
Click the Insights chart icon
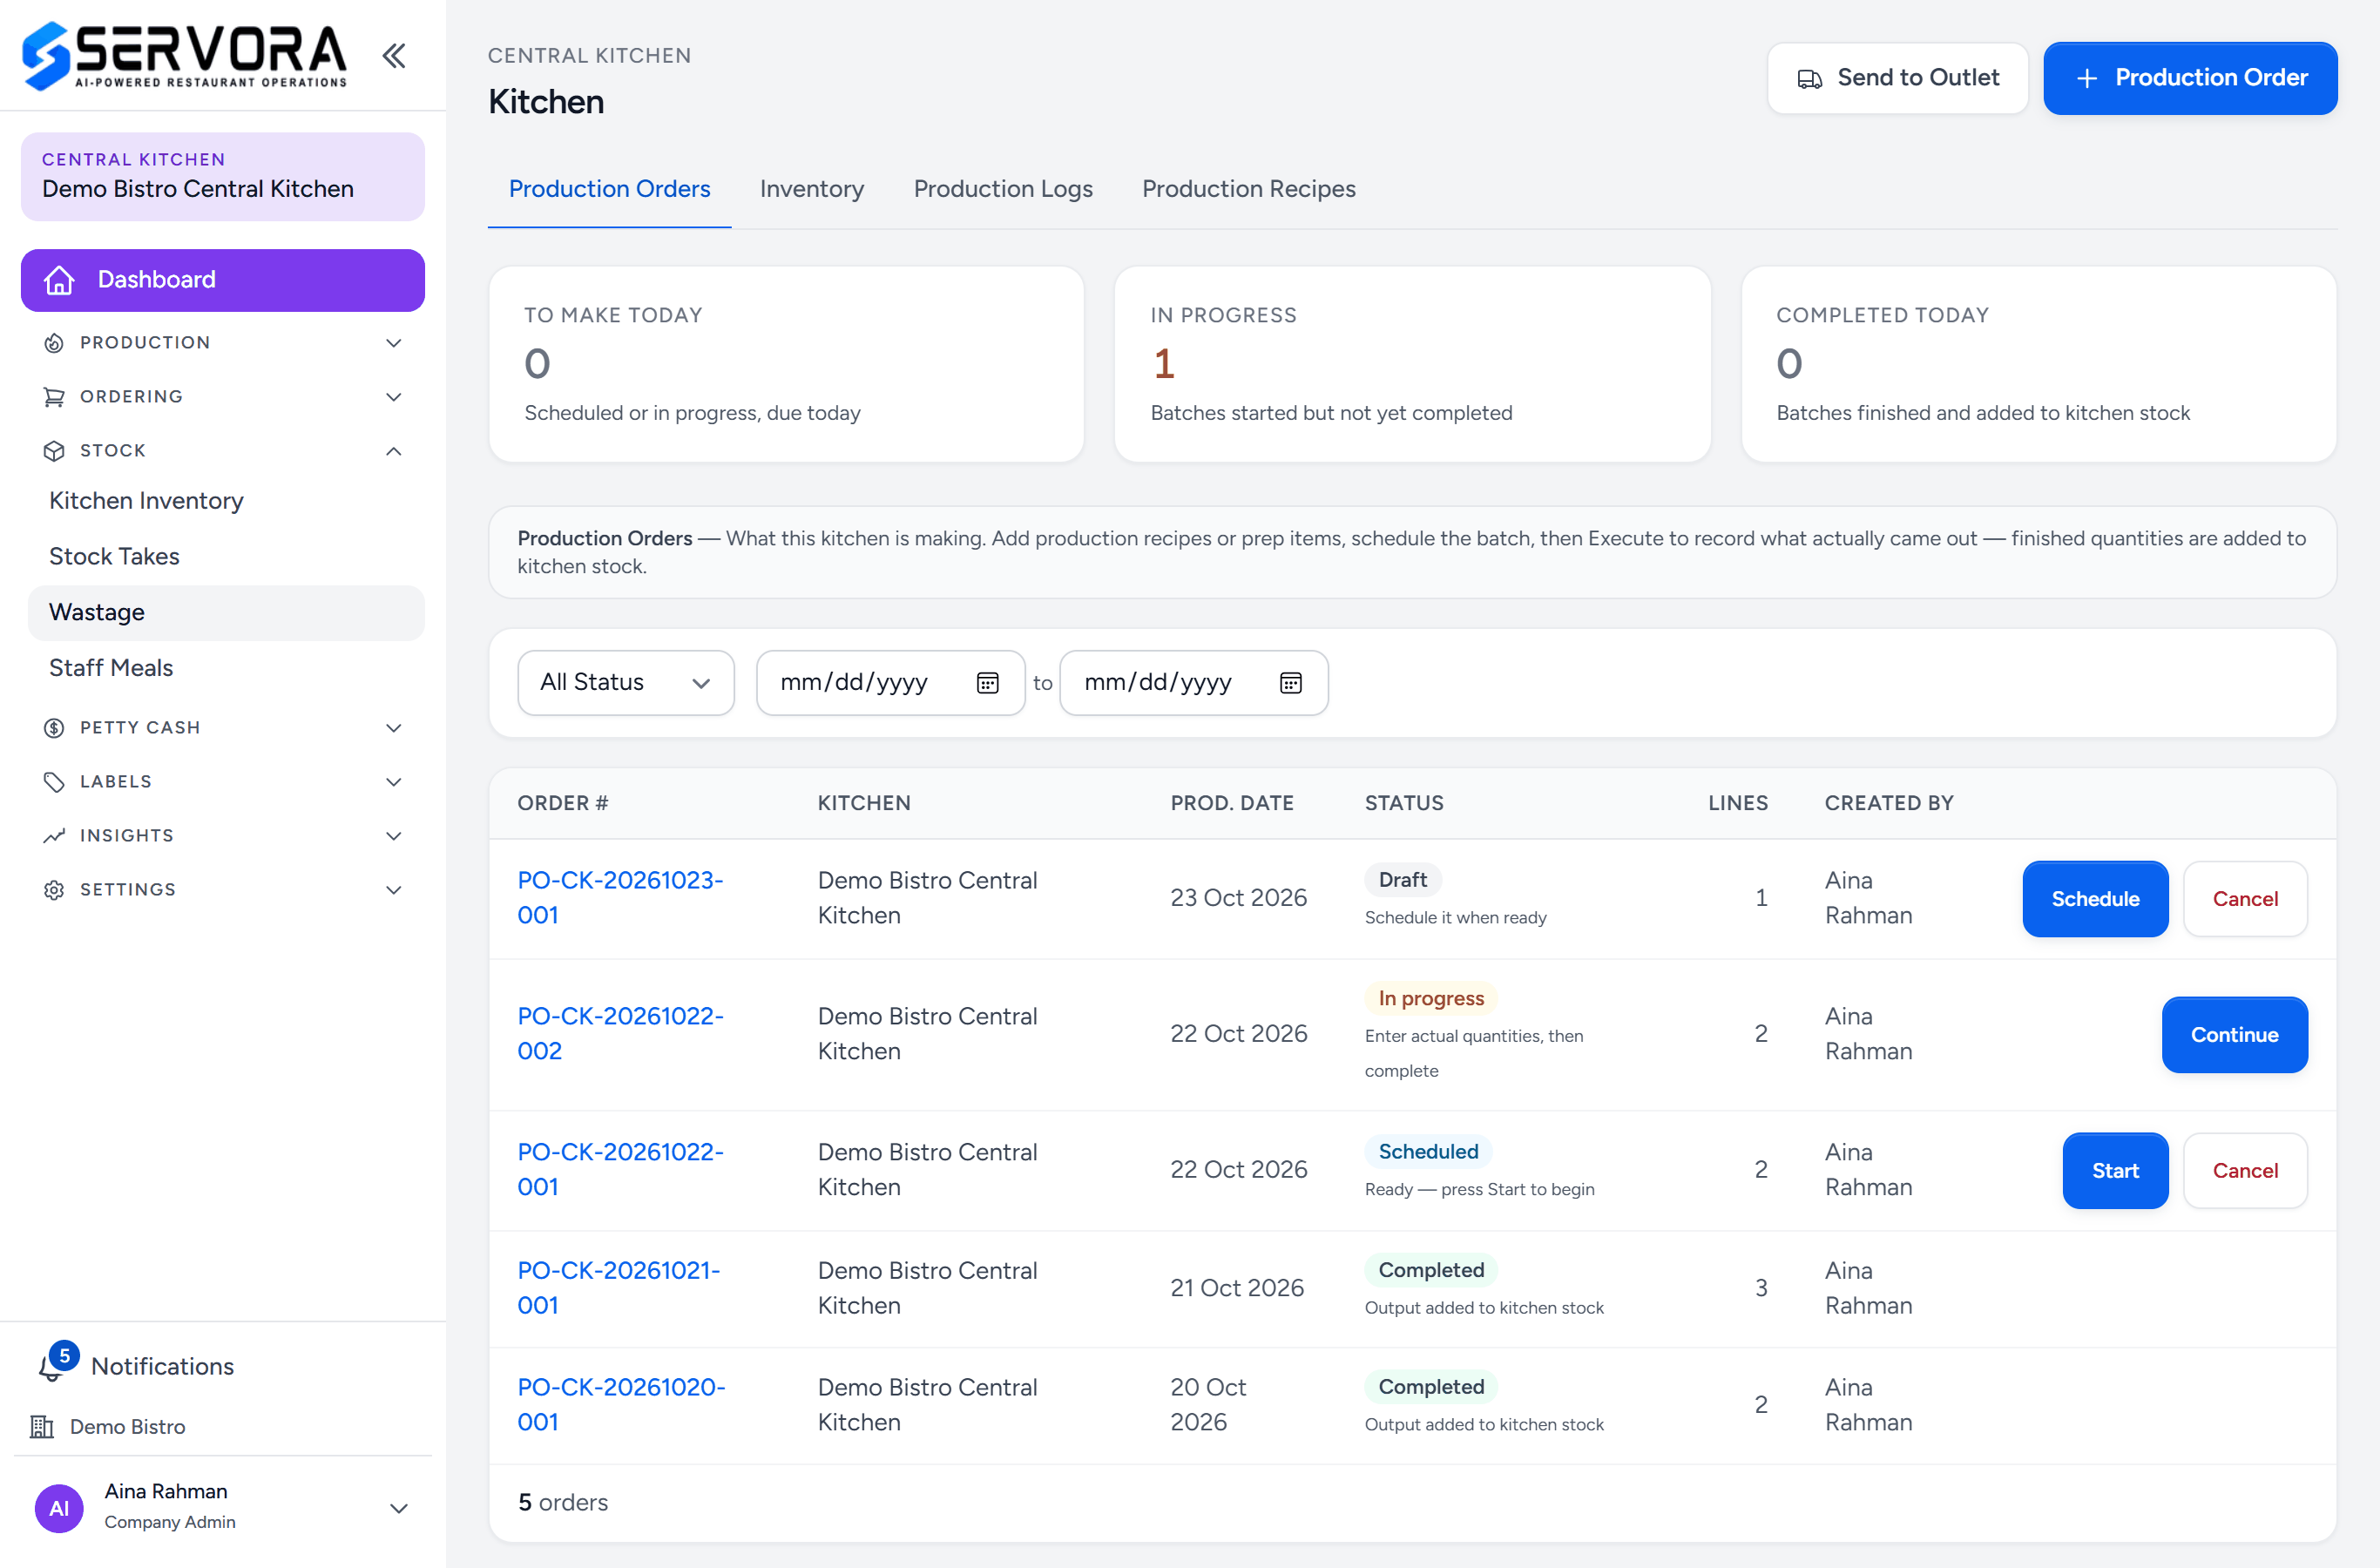pos(54,836)
